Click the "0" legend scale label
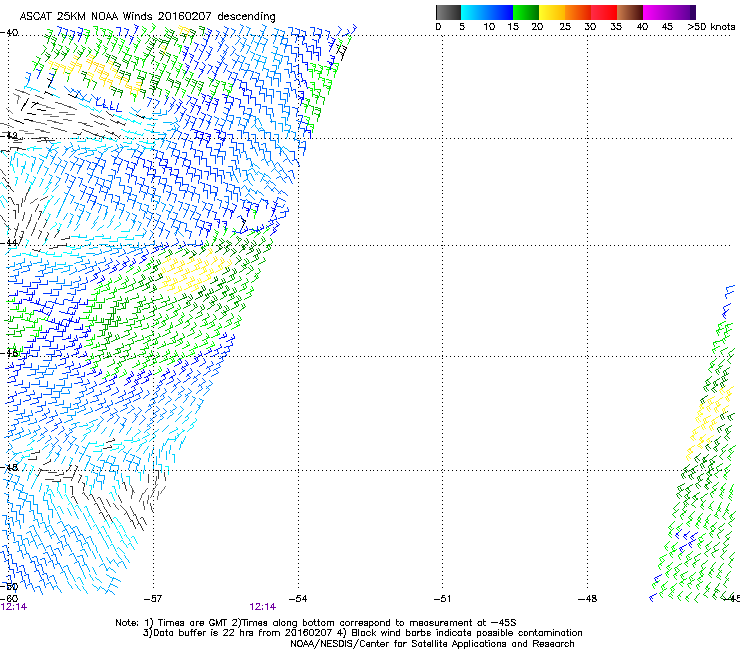Image resolution: width=740 pixels, height=650 pixels. [x=438, y=27]
